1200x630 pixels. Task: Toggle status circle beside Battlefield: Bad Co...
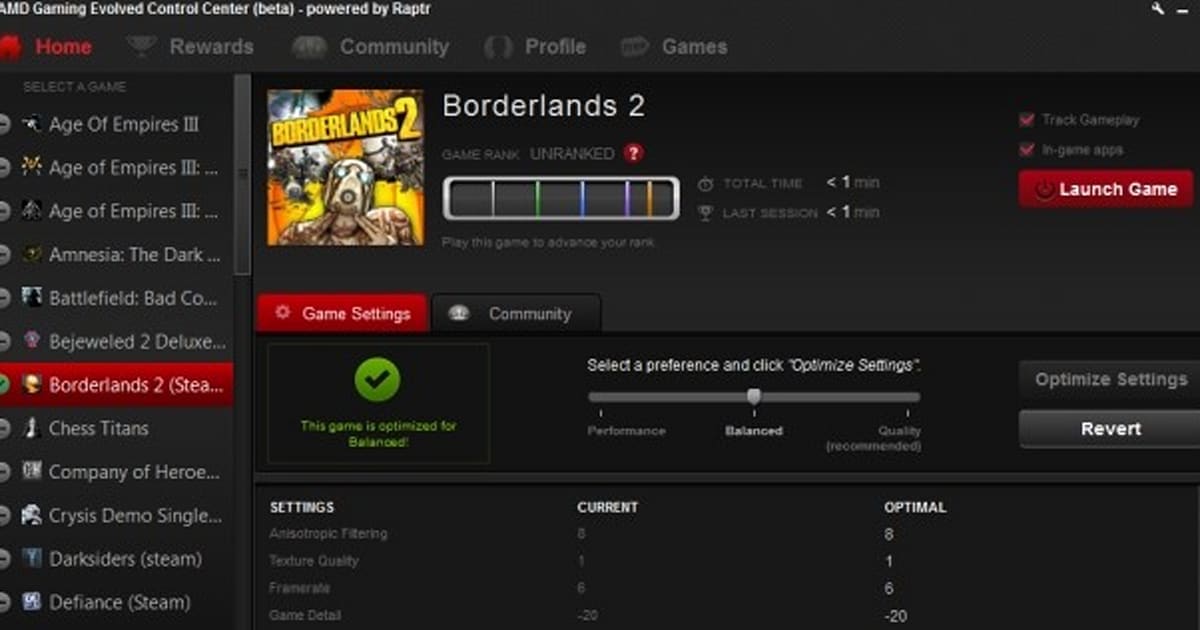tap(4, 297)
